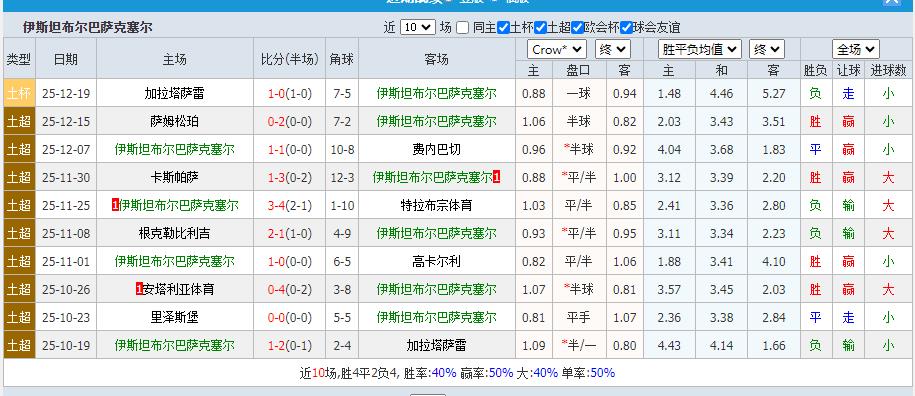Click the 土超 league tag on 25-10-19
This screenshot has height=396, width=915.
click(x=19, y=345)
